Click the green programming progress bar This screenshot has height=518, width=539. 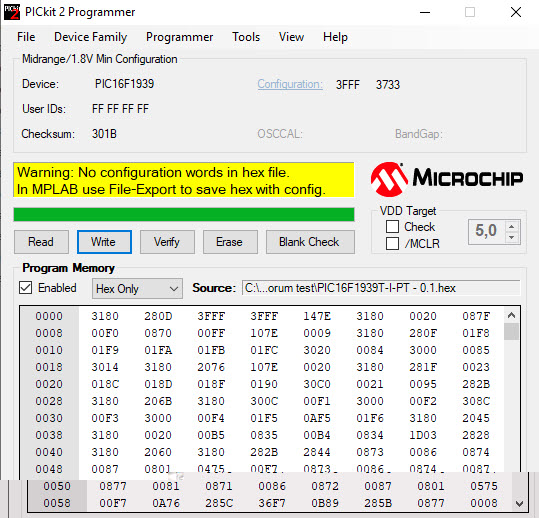(184, 214)
